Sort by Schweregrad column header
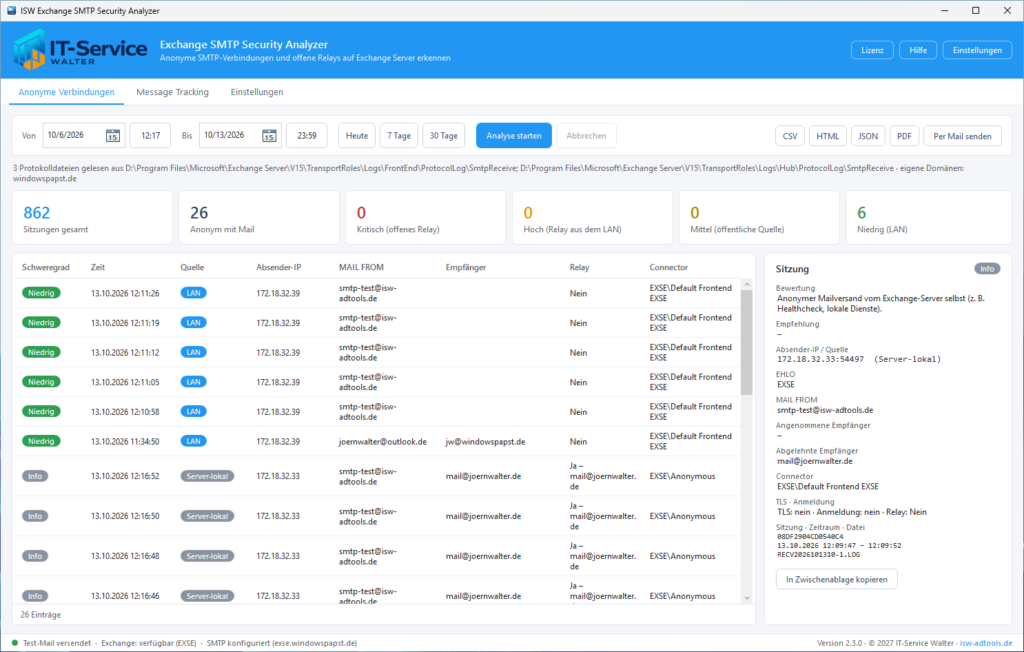The image size is (1024, 652). click(x=46, y=267)
